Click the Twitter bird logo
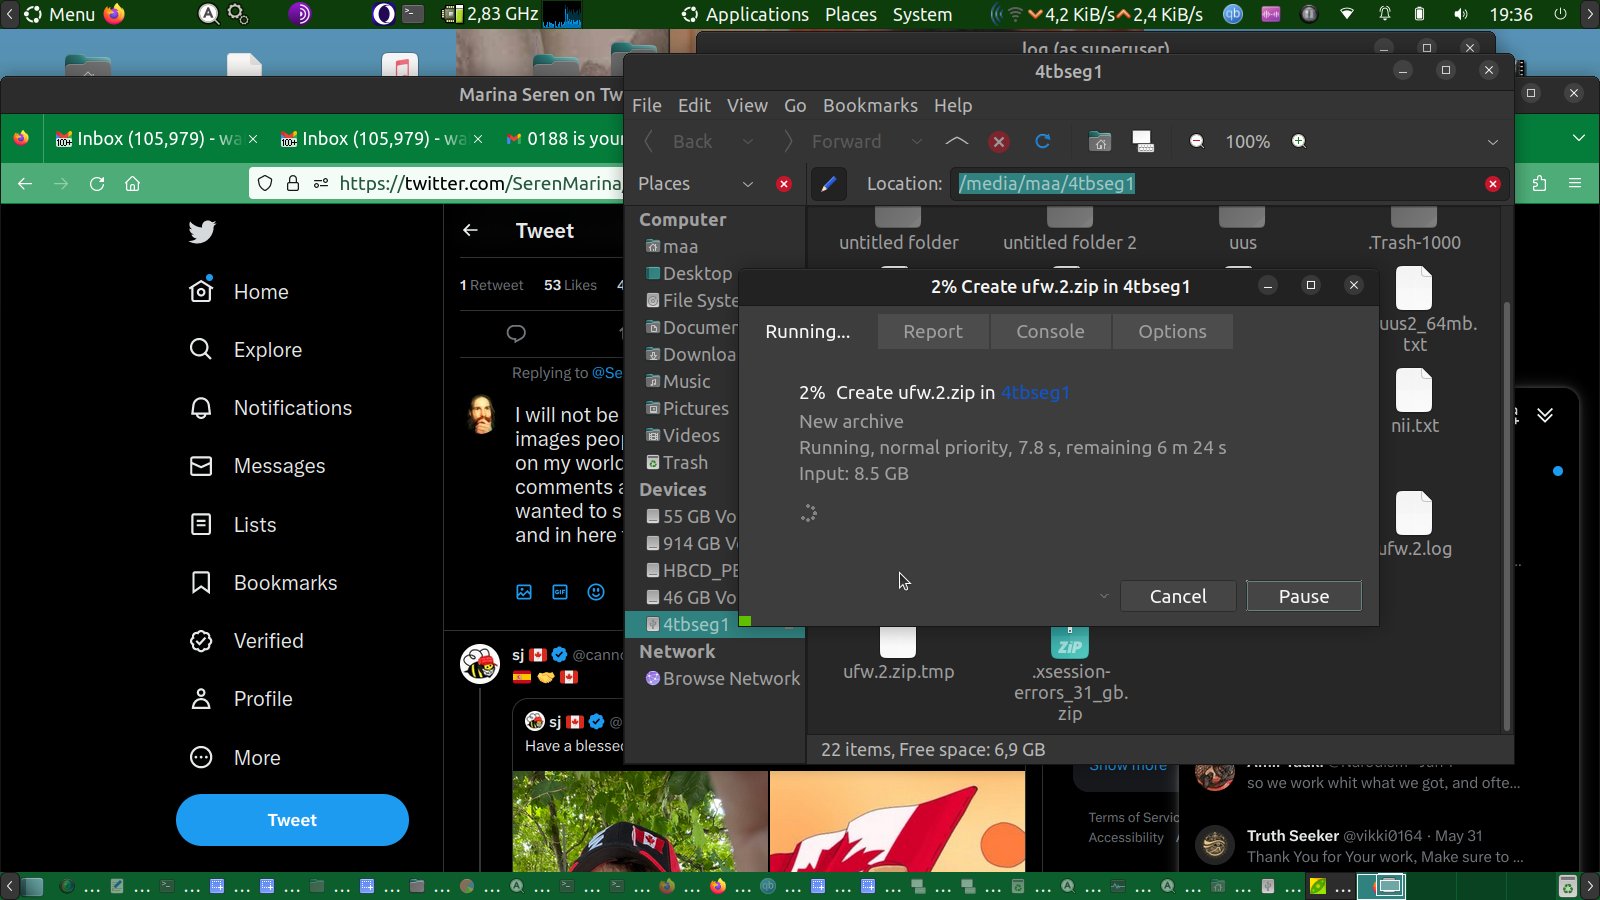 pos(202,232)
